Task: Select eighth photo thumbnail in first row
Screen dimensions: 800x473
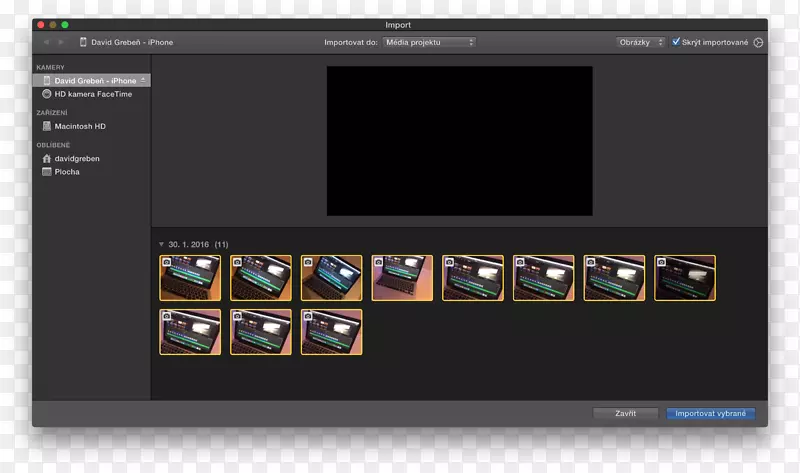Action: [685, 278]
